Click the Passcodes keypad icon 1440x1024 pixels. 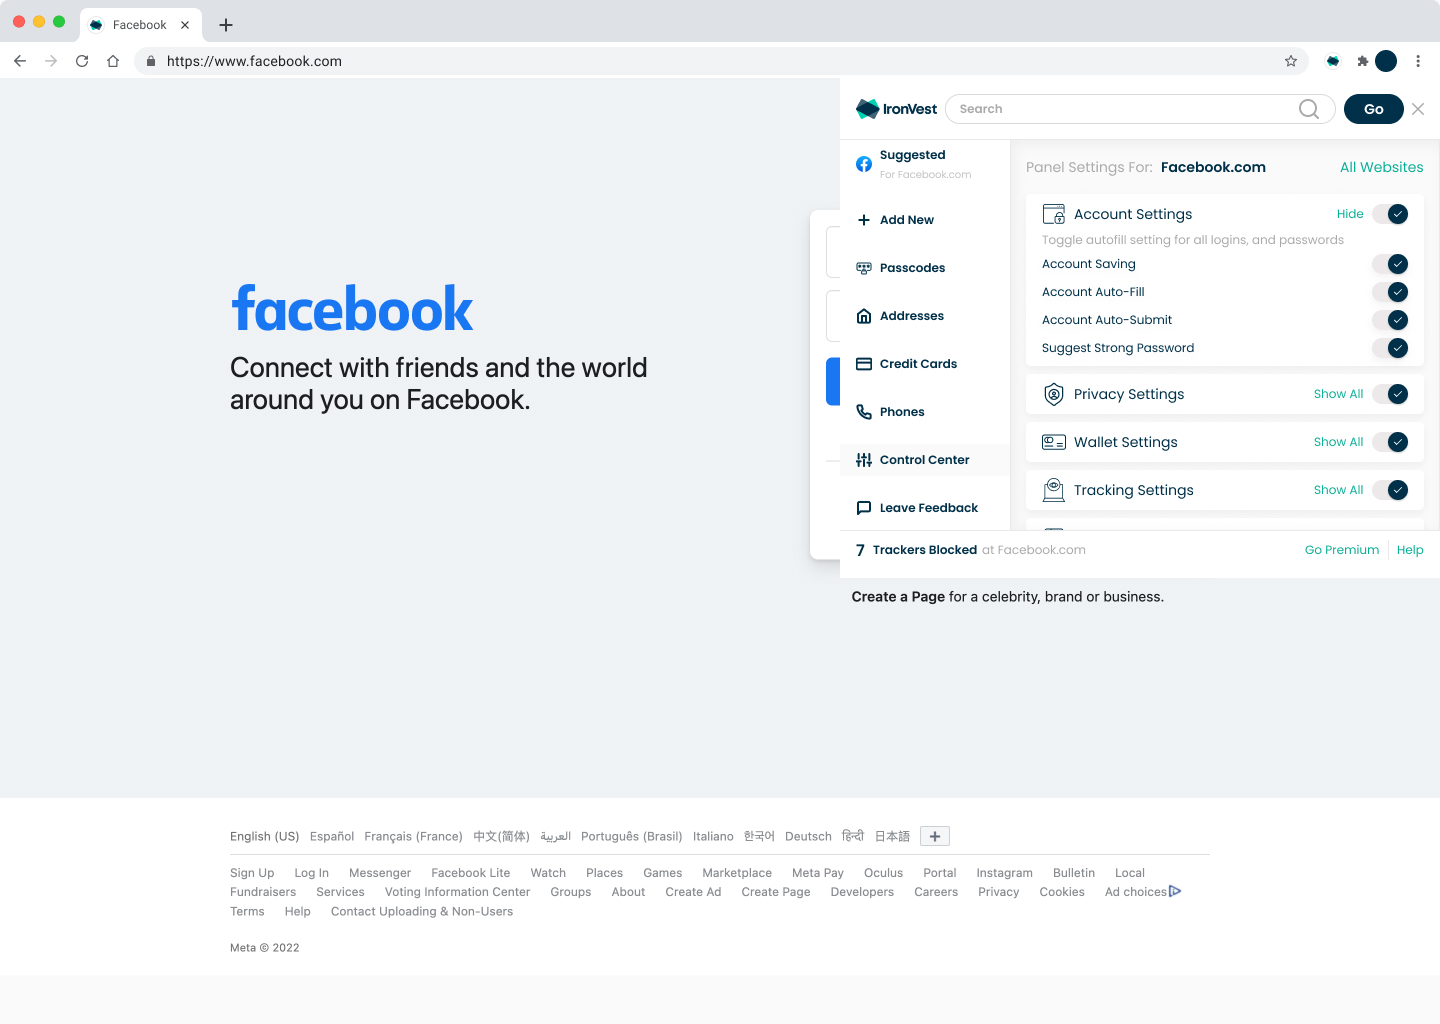[x=864, y=268]
